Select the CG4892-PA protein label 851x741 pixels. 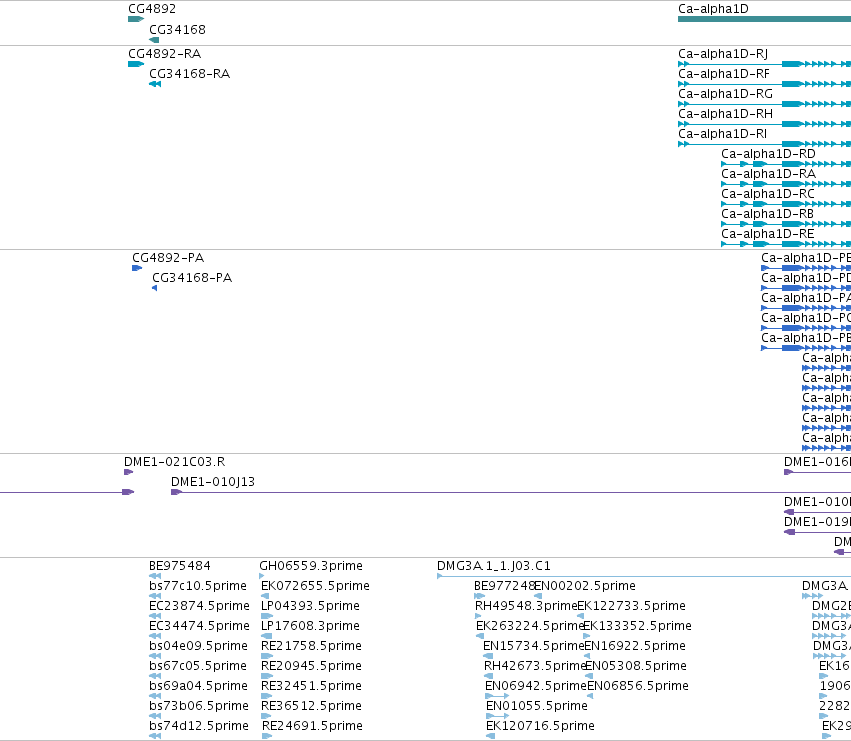(x=168, y=258)
